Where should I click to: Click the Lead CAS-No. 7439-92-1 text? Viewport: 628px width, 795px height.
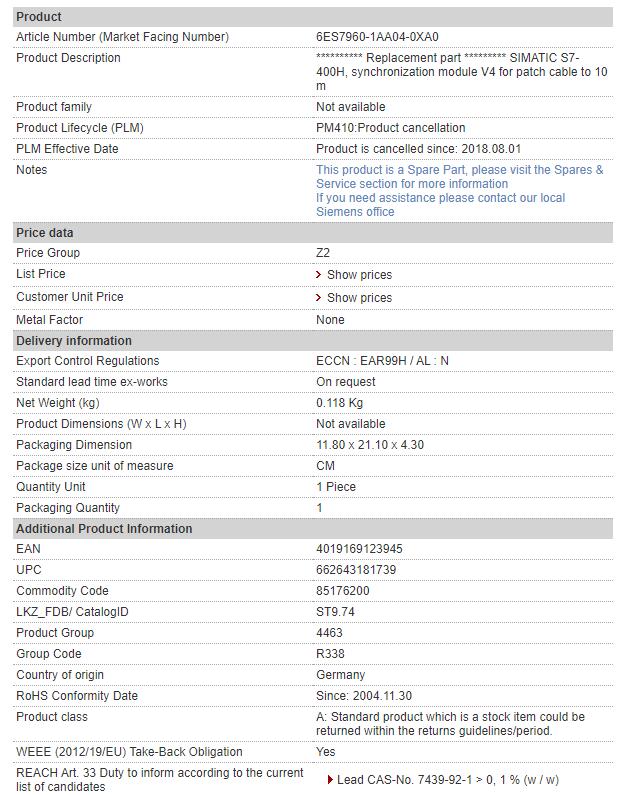[x=448, y=780]
